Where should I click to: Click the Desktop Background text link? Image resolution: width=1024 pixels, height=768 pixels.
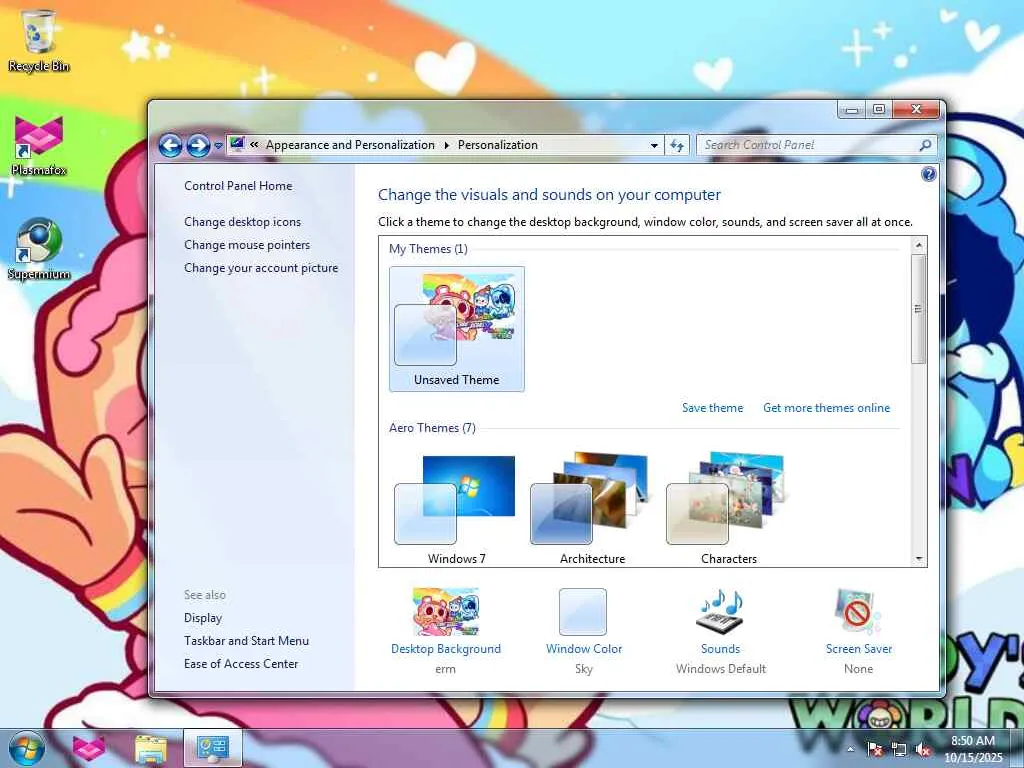coord(446,649)
